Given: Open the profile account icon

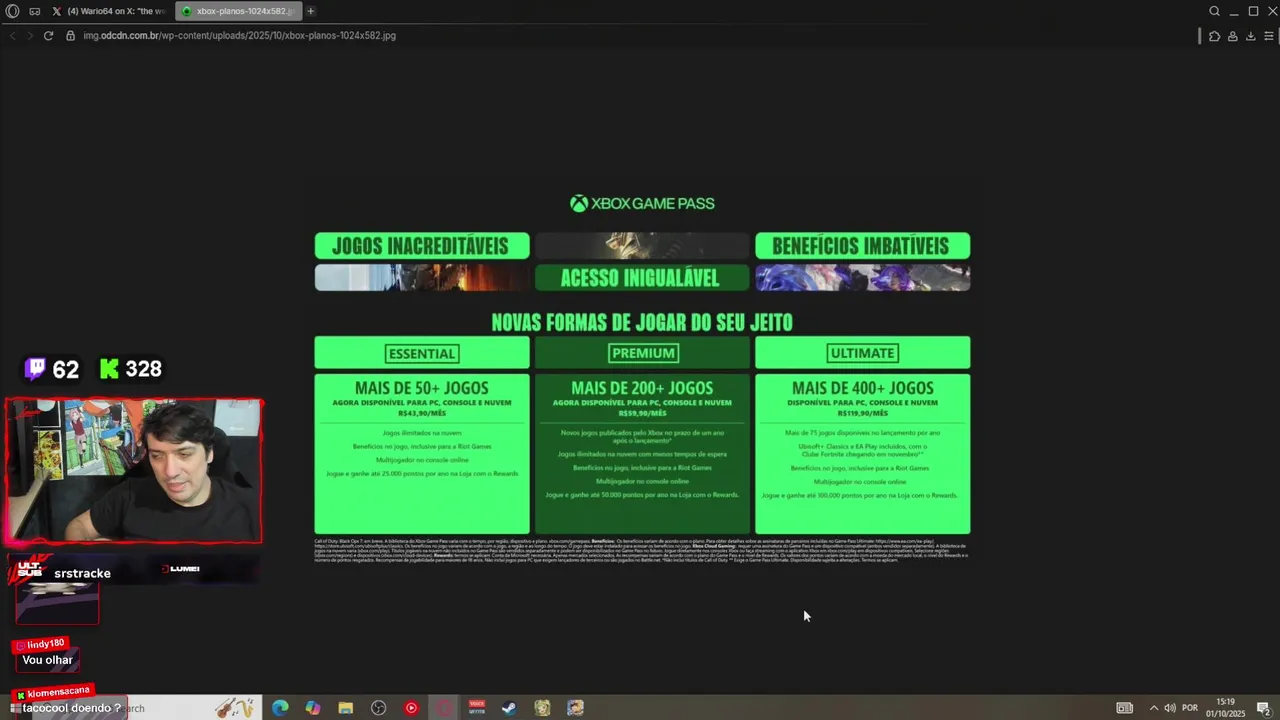Looking at the screenshot, I should tap(1233, 36).
